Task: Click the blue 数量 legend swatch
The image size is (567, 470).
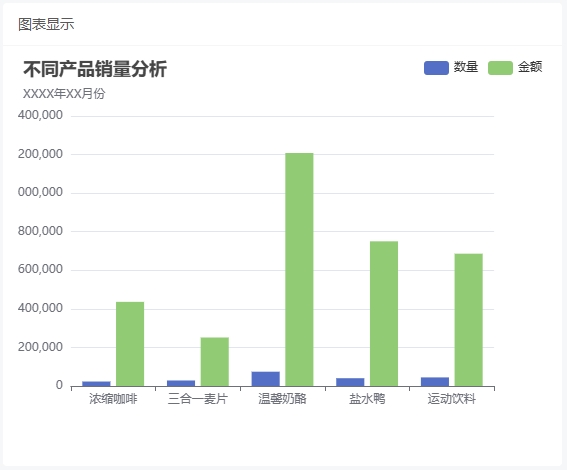Action: (436, 68)
